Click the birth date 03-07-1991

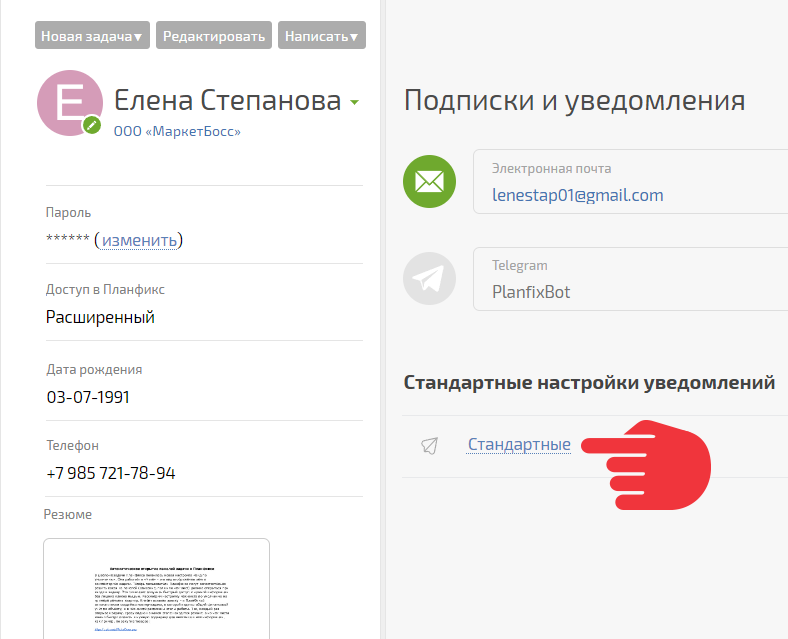(x=88, y=397)
